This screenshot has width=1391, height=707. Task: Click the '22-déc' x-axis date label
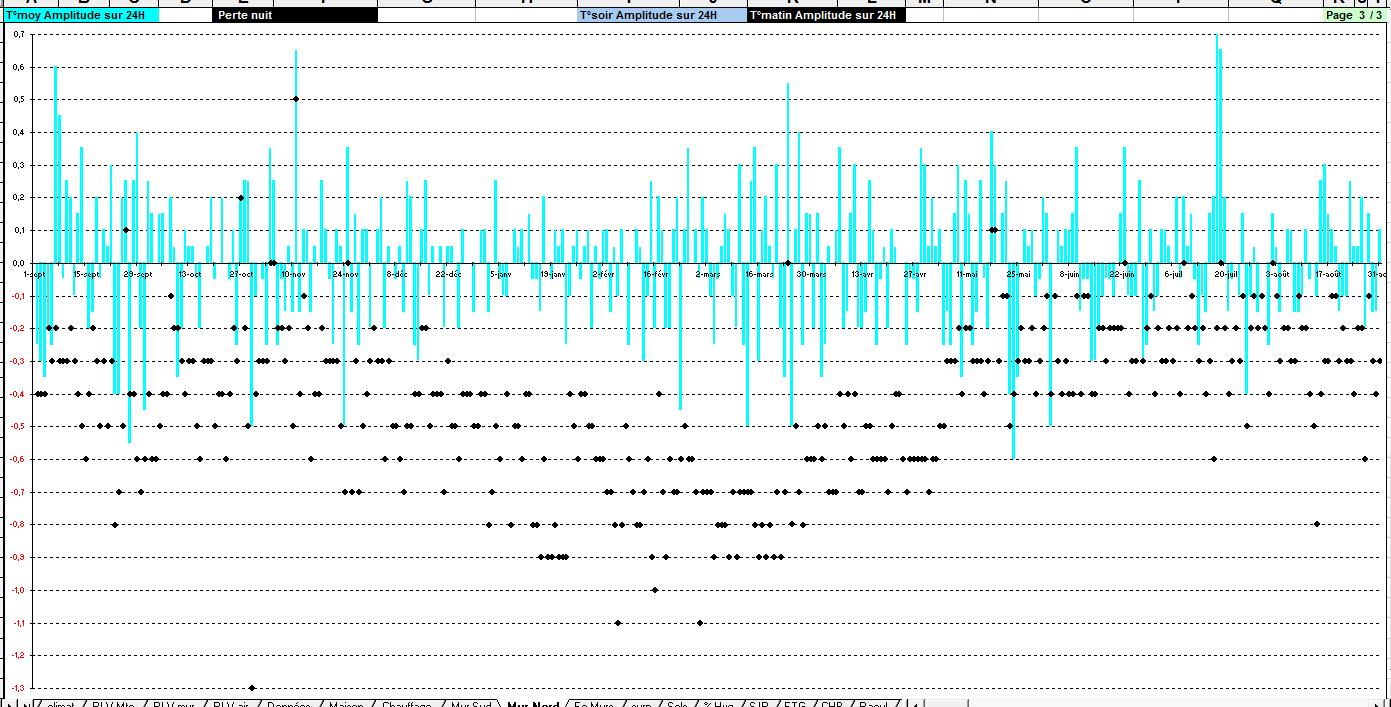[x=449, y=273]
